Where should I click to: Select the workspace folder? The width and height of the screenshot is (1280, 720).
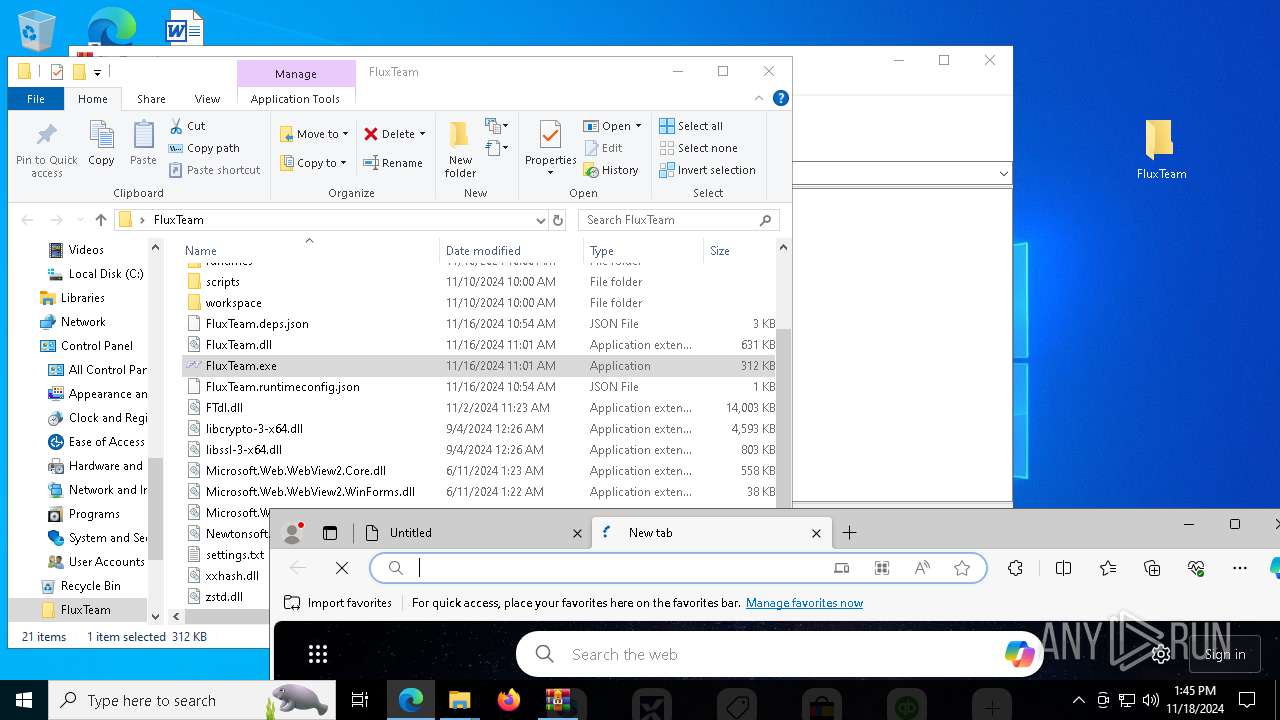click(233, 303)
